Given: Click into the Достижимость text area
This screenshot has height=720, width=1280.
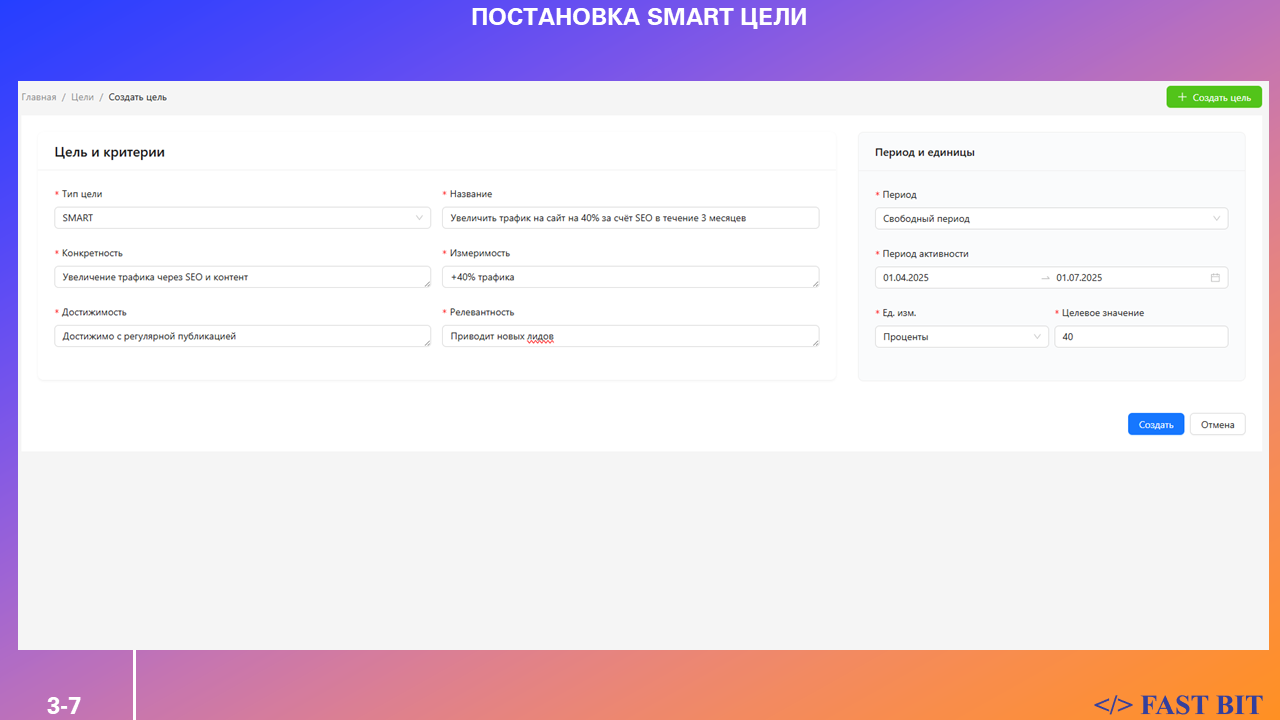Looking at the screenshot, I should (243, 336).
